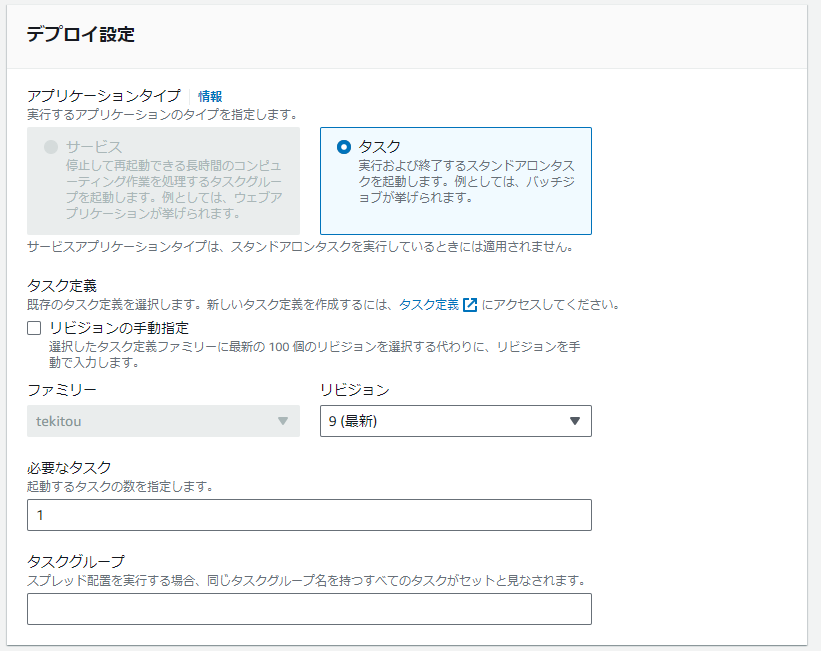Click the タスクグループ label text
Screen dimensions: 821x651
coord(76,561)
